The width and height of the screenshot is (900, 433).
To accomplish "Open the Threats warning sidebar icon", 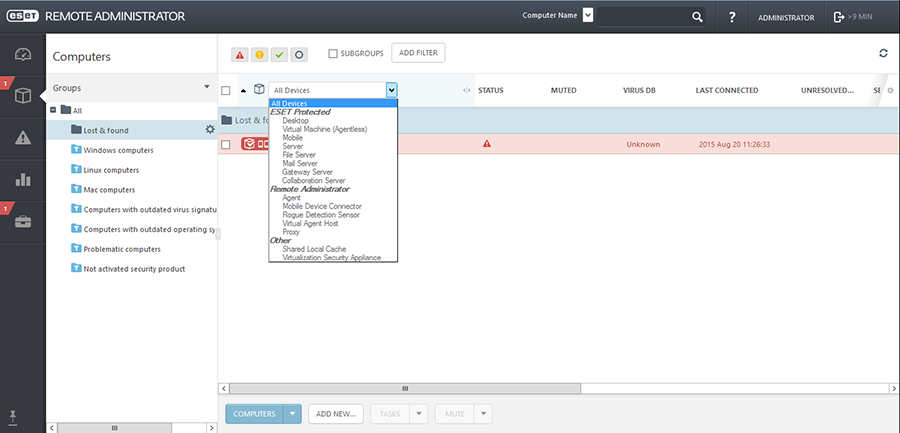I will coord(23,137).
